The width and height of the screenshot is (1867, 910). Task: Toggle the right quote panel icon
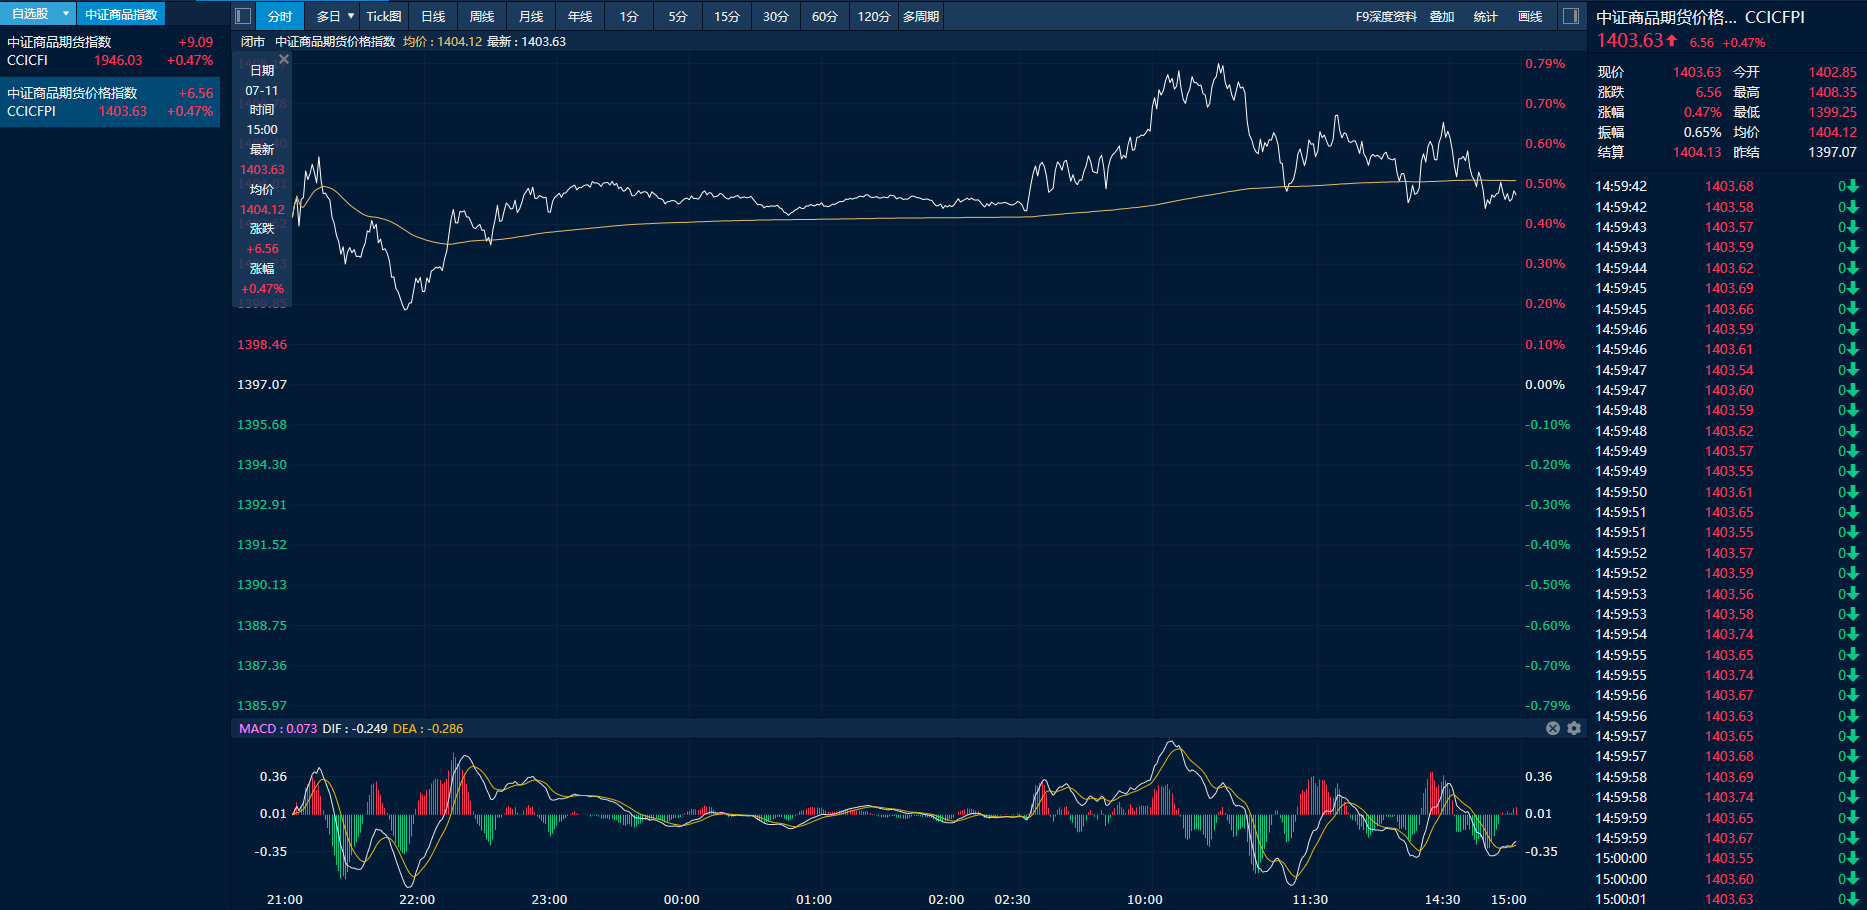[1571, 16]
